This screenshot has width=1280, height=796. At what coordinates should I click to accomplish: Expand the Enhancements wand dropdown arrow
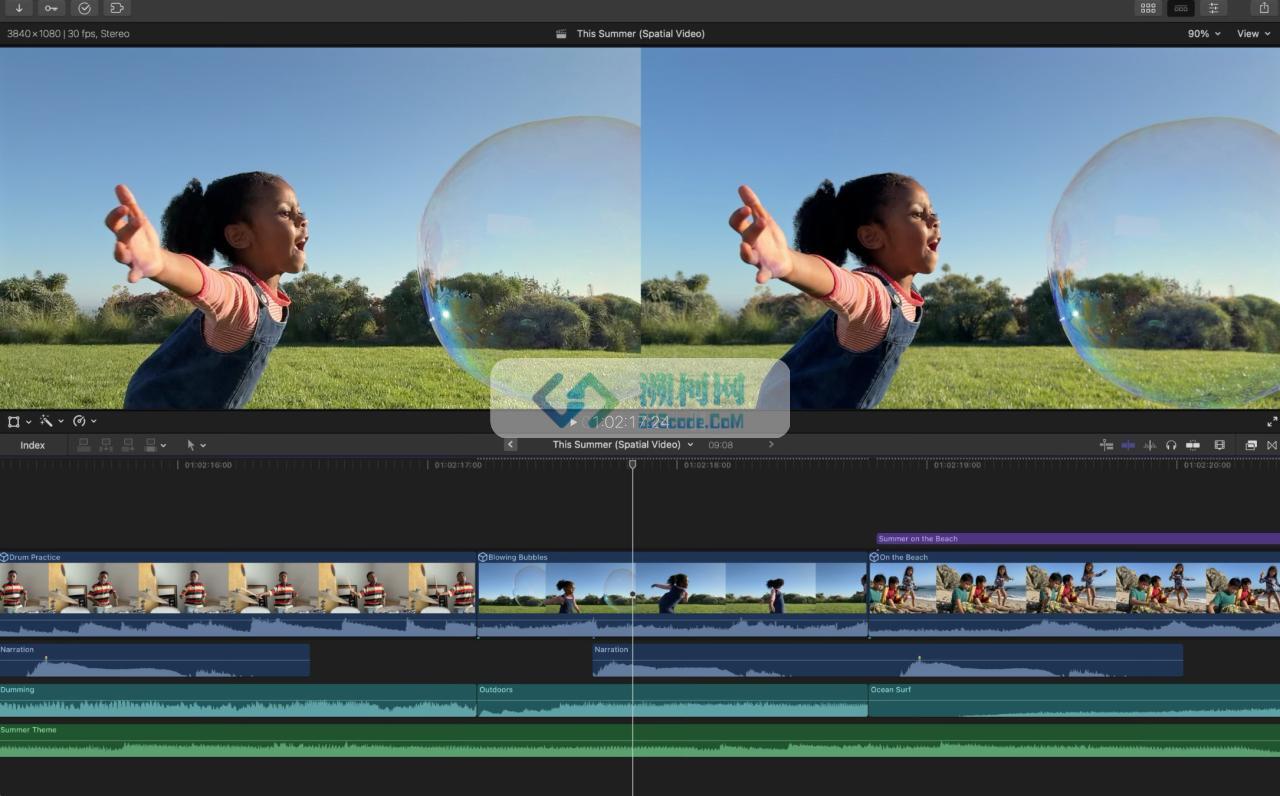coord(61,422)
